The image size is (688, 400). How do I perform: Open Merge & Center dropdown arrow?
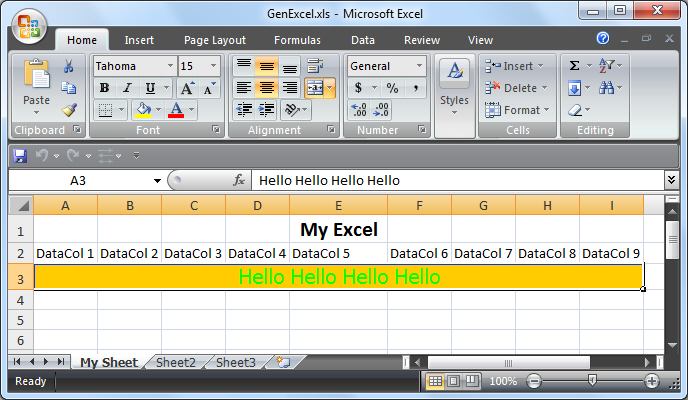[x=330, y=88]
